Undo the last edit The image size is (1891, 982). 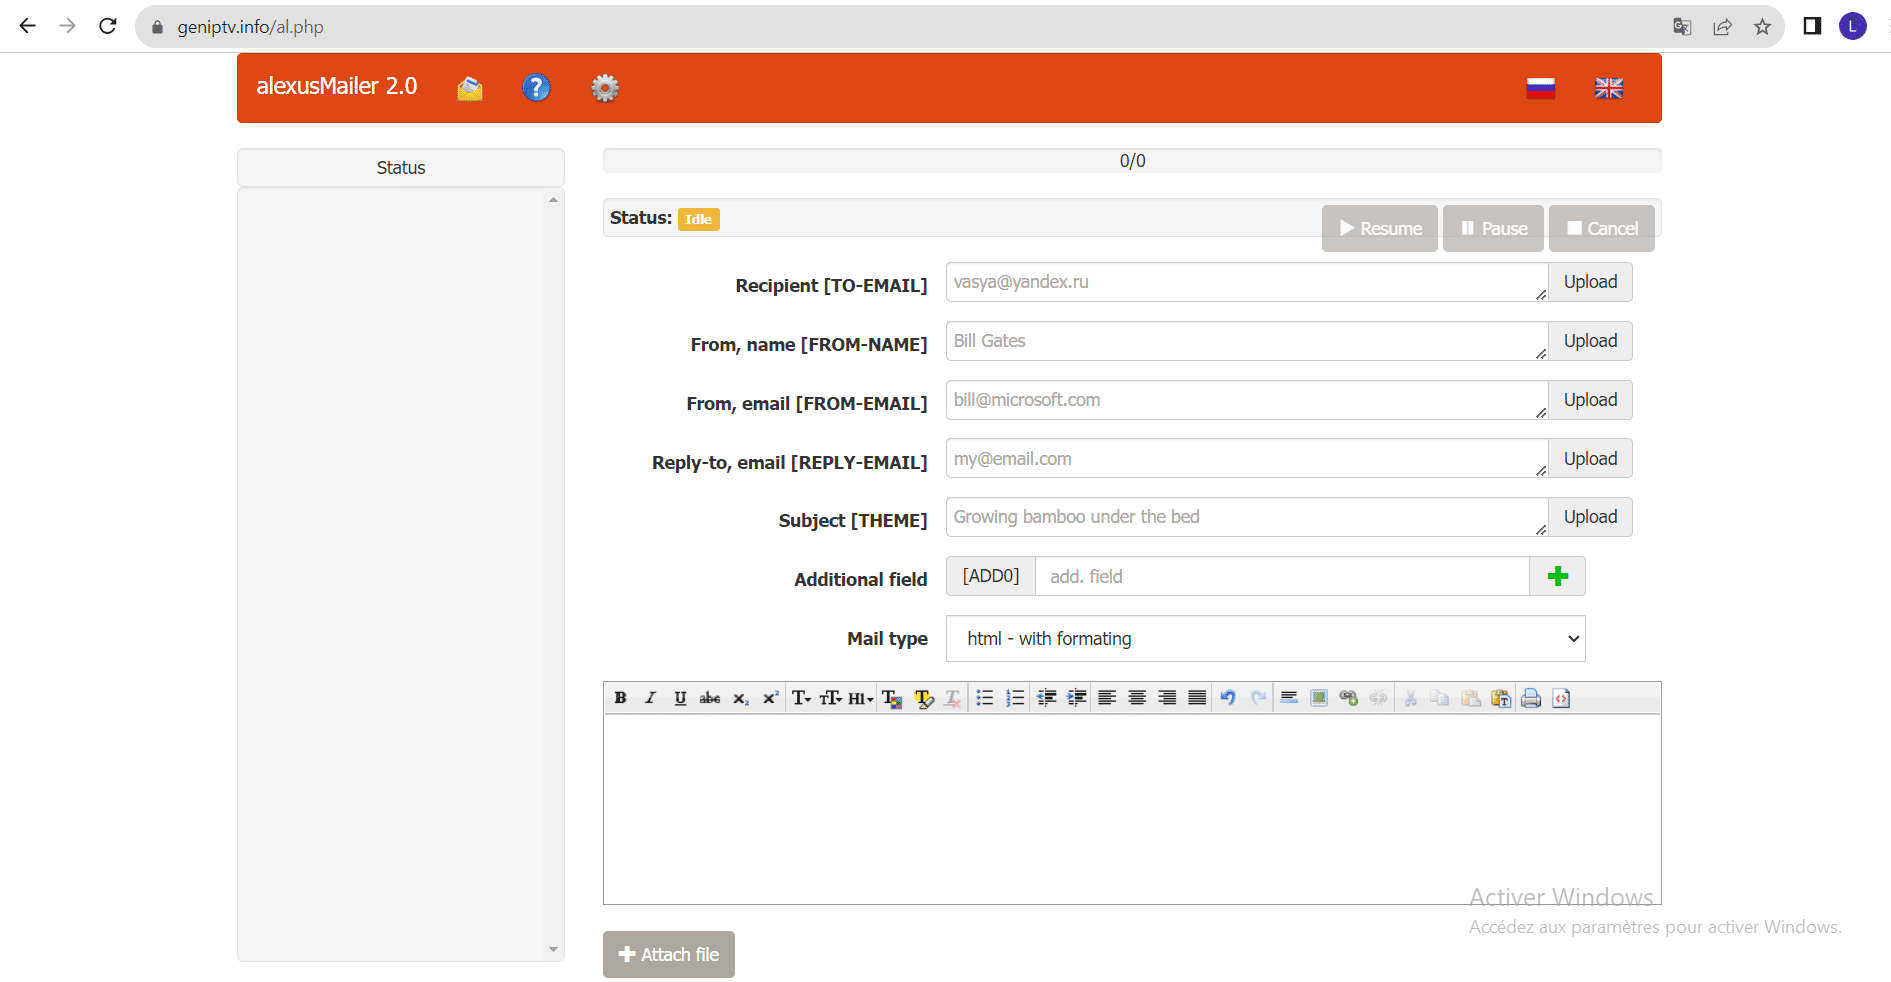tap(1228, 698)
